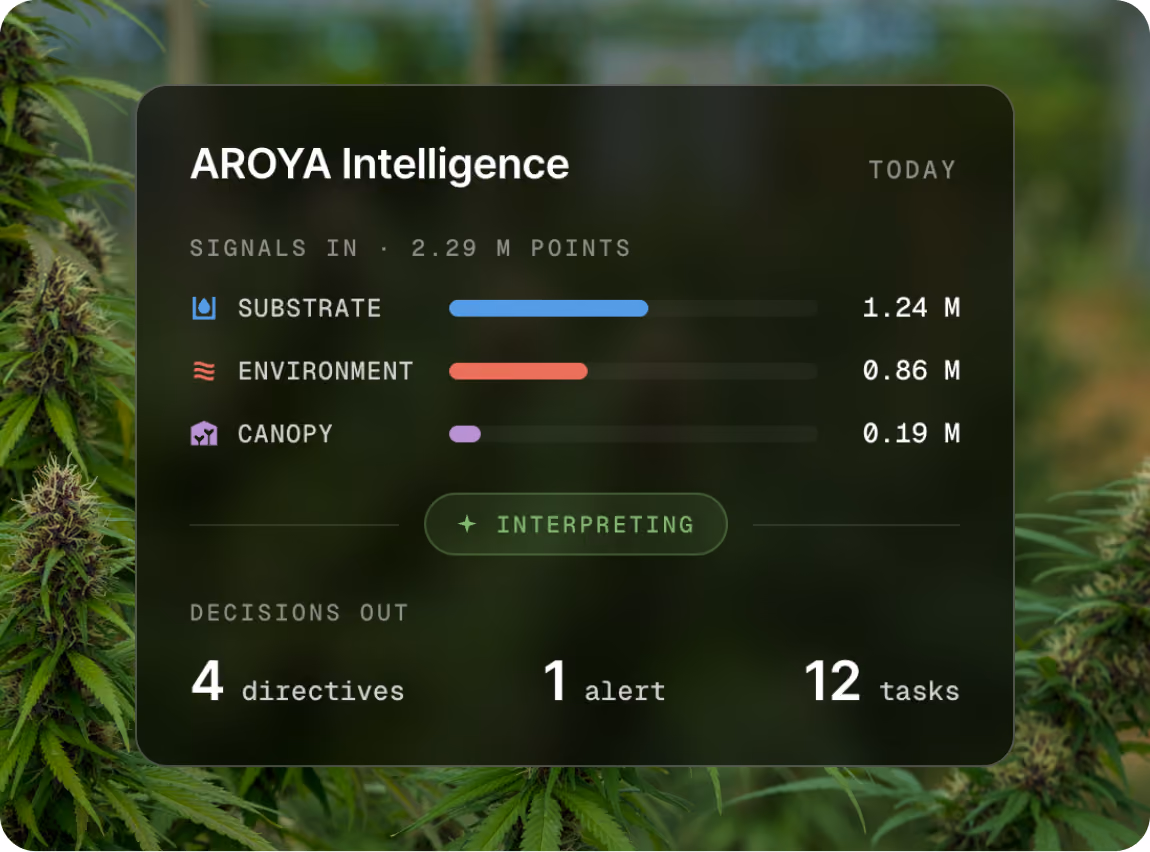Click the red Environment progress bar
Image resolution: width=1150 pixels, height=852 pixels.
coord(519,371)
